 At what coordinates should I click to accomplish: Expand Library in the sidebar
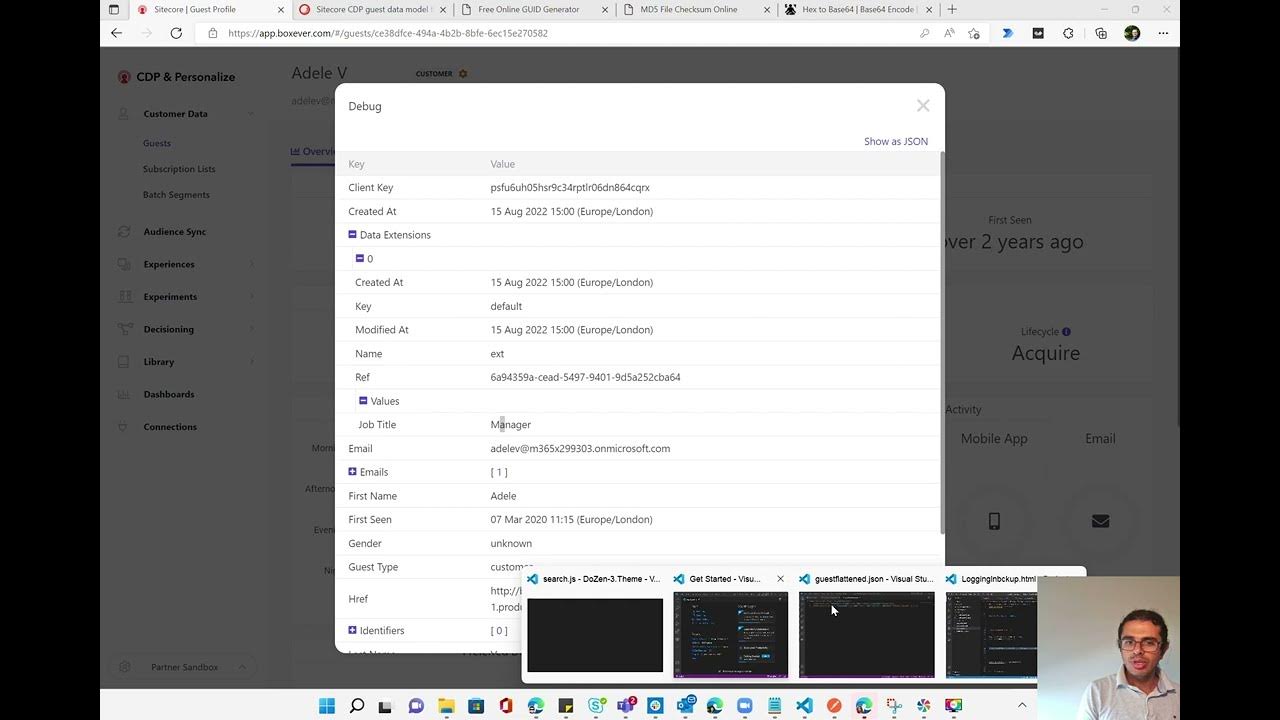click(159, 361)
